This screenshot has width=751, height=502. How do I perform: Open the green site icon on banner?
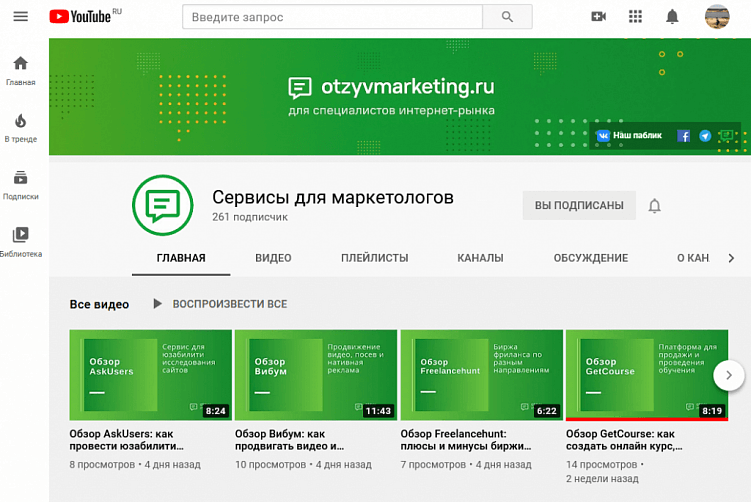(x=726, y=136)
